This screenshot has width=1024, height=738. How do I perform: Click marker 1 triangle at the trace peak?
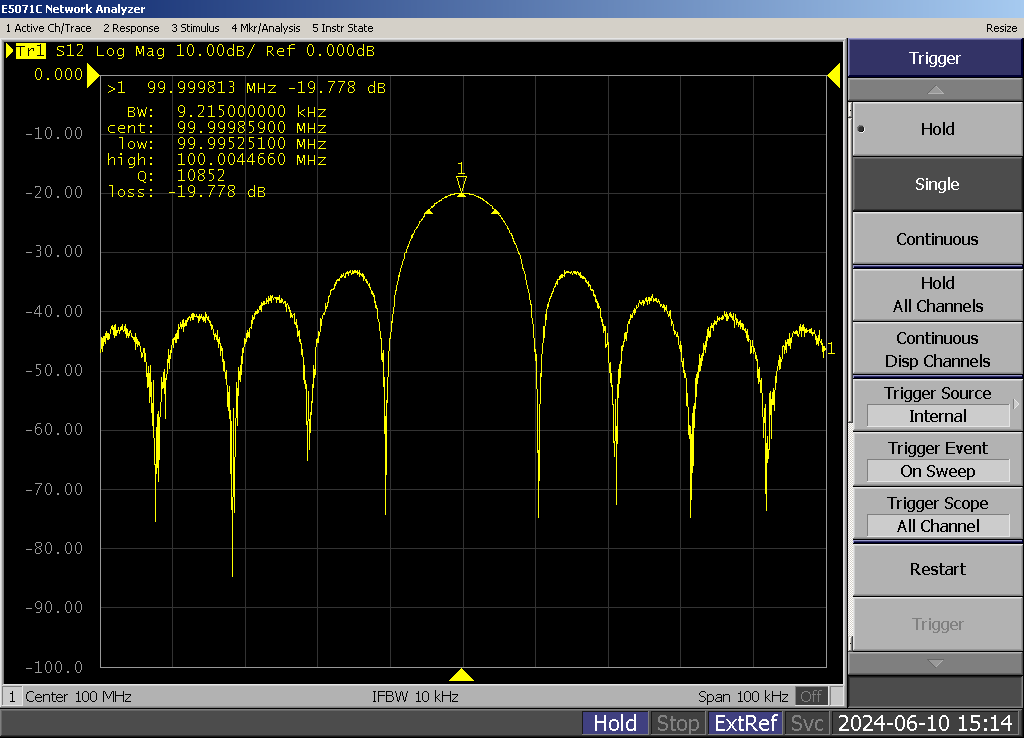[461, 184]
